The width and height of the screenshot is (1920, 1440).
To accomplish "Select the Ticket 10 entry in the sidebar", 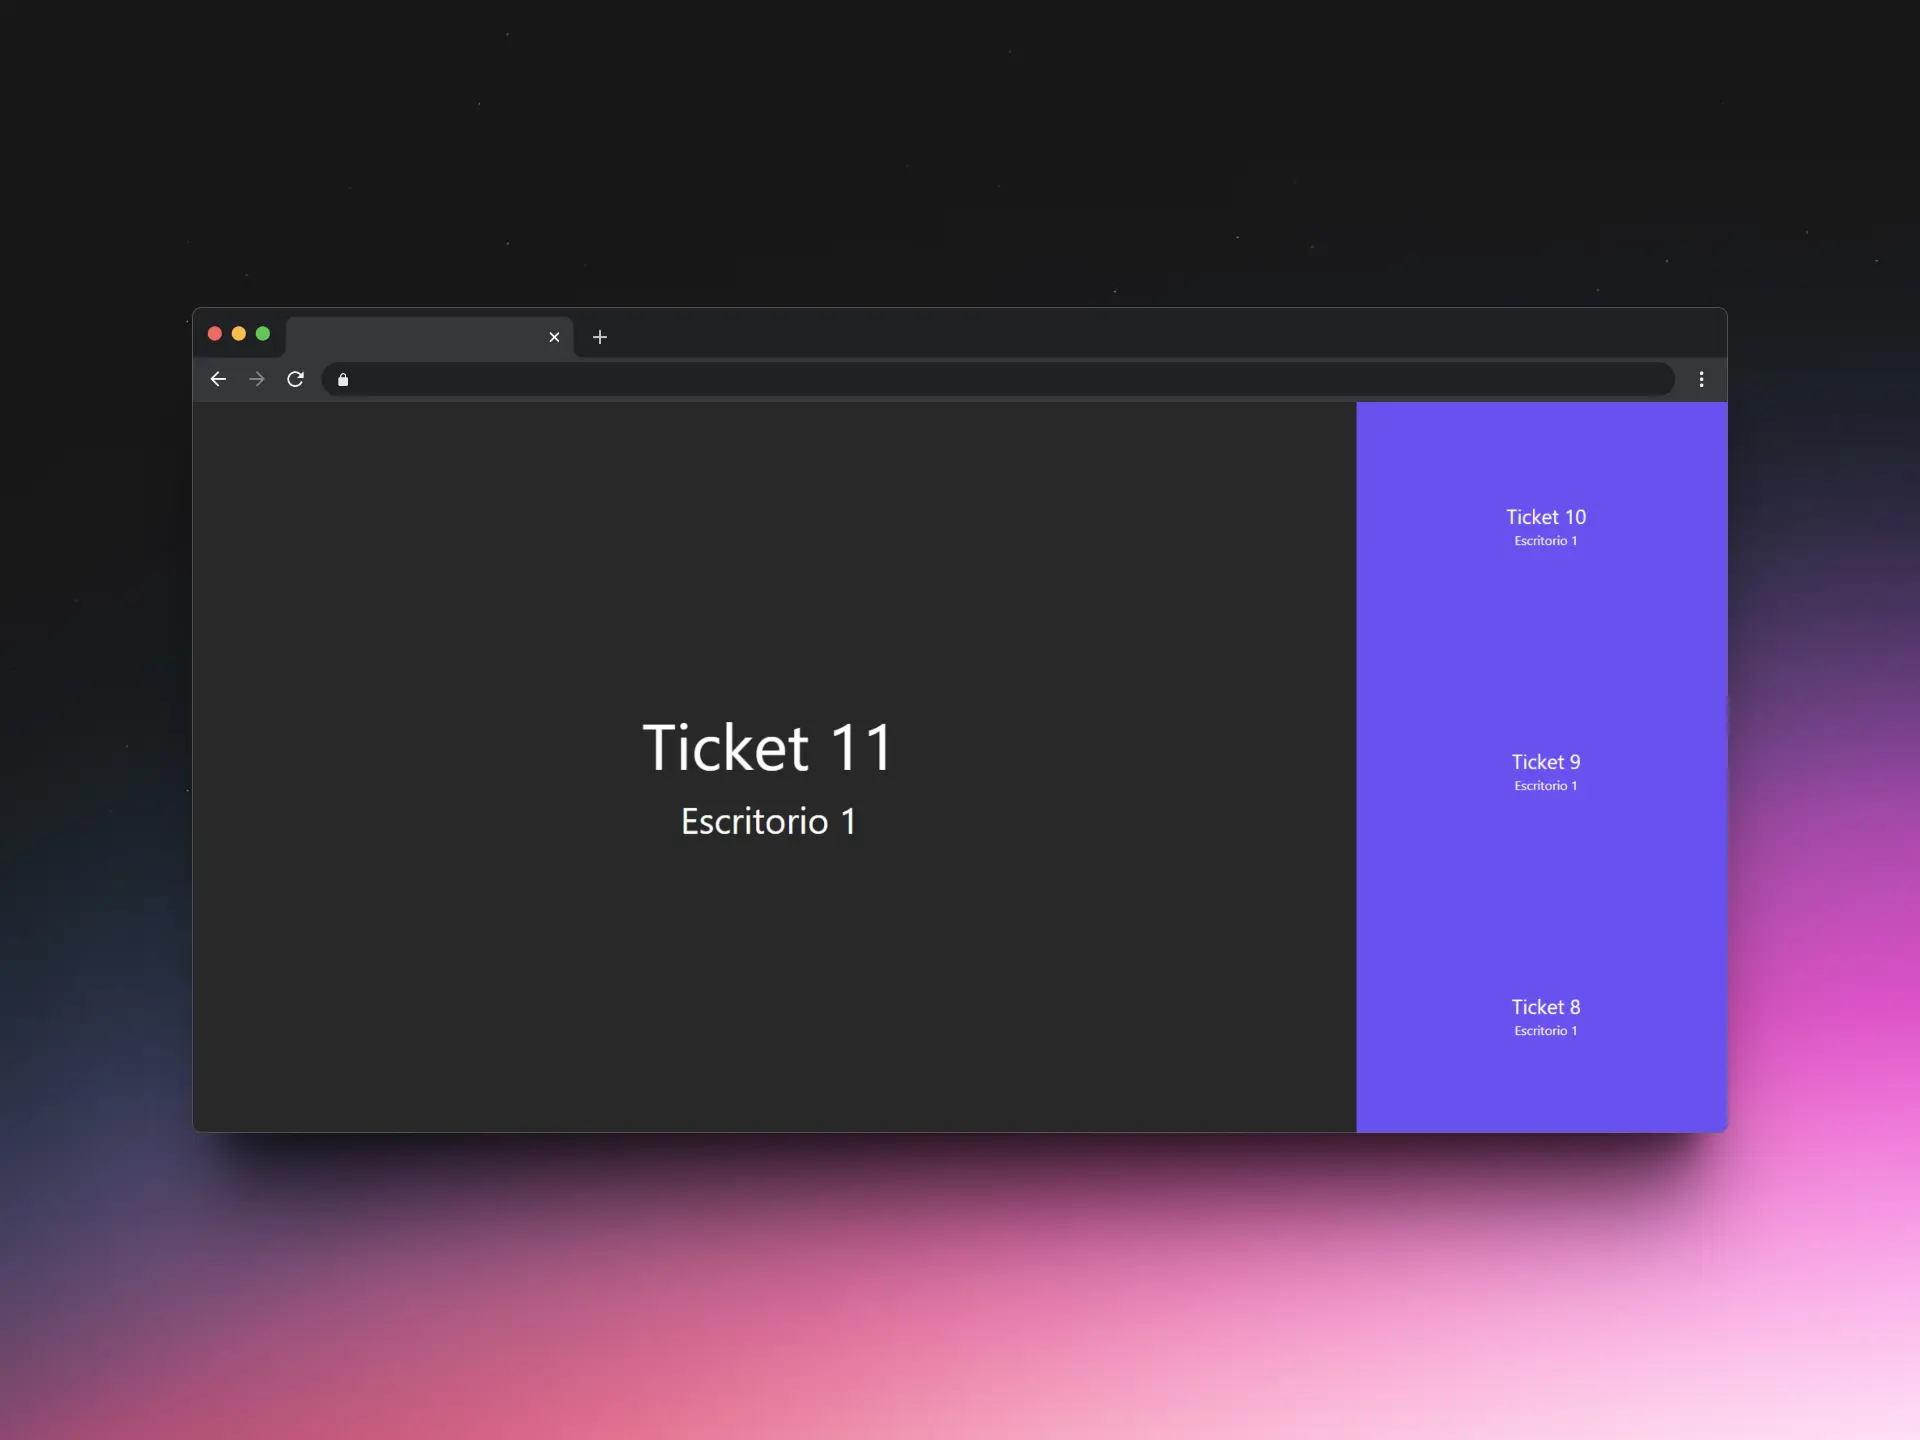I will (x=1545, y=516).
